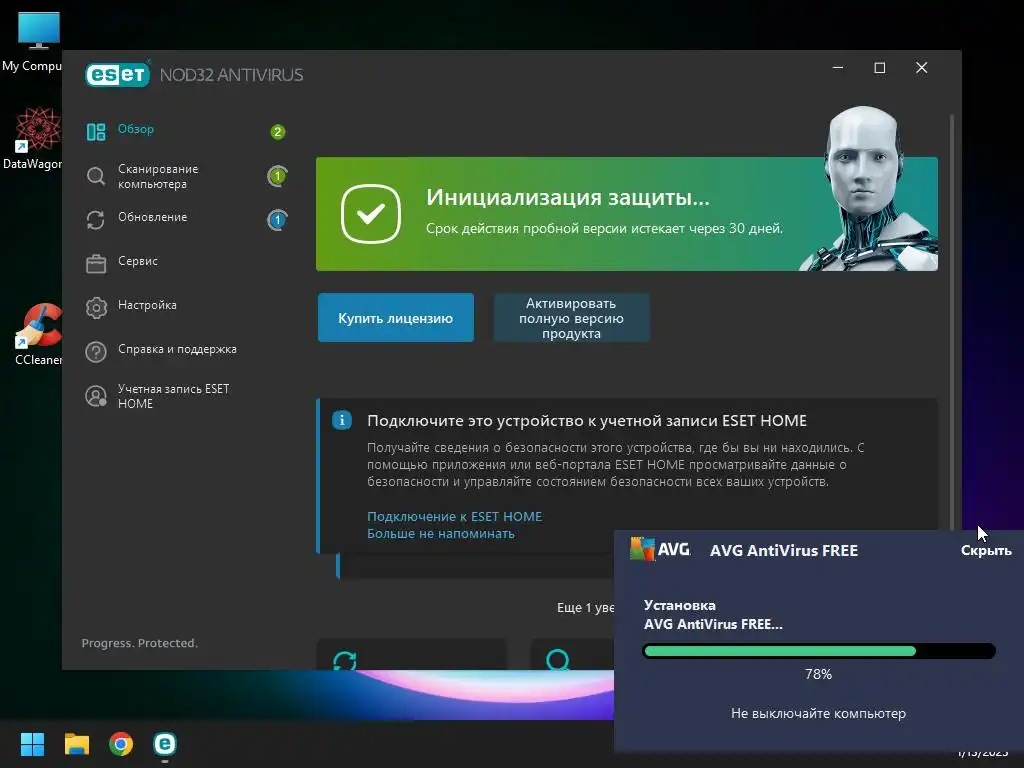Click the ESET taskbar icon
Image resolution: width=1024 pixels, height=768 pixels.
point(165,744)
